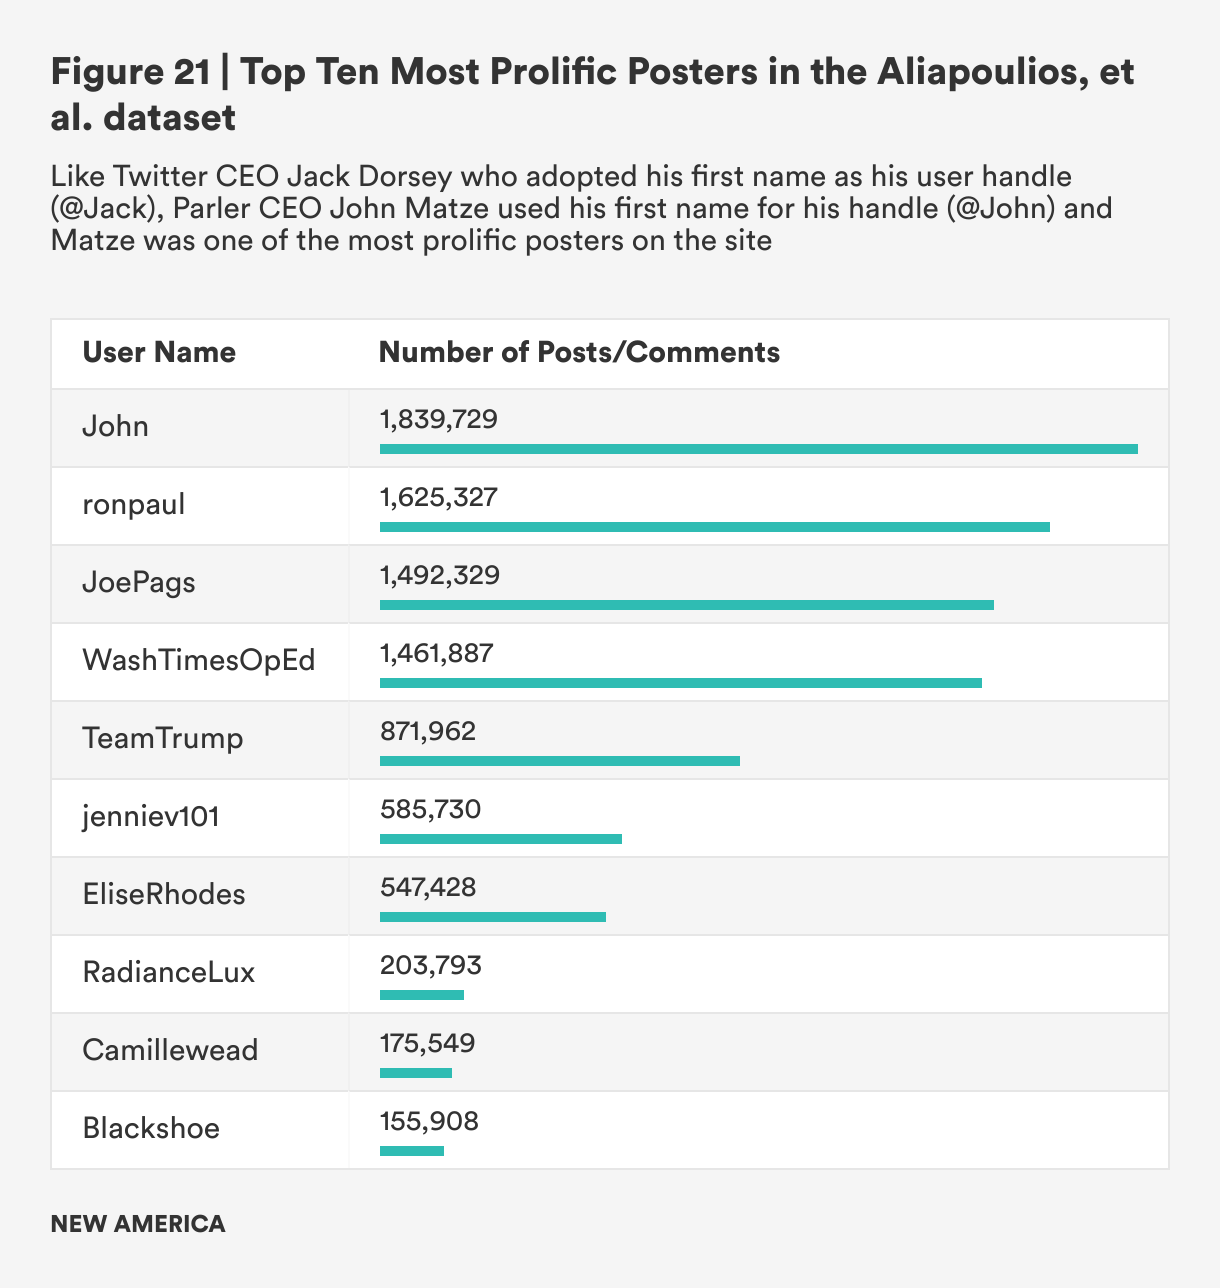Screen dimensions: 1220x1288
Task: Click the value 585,730
Action: point(430,809)
